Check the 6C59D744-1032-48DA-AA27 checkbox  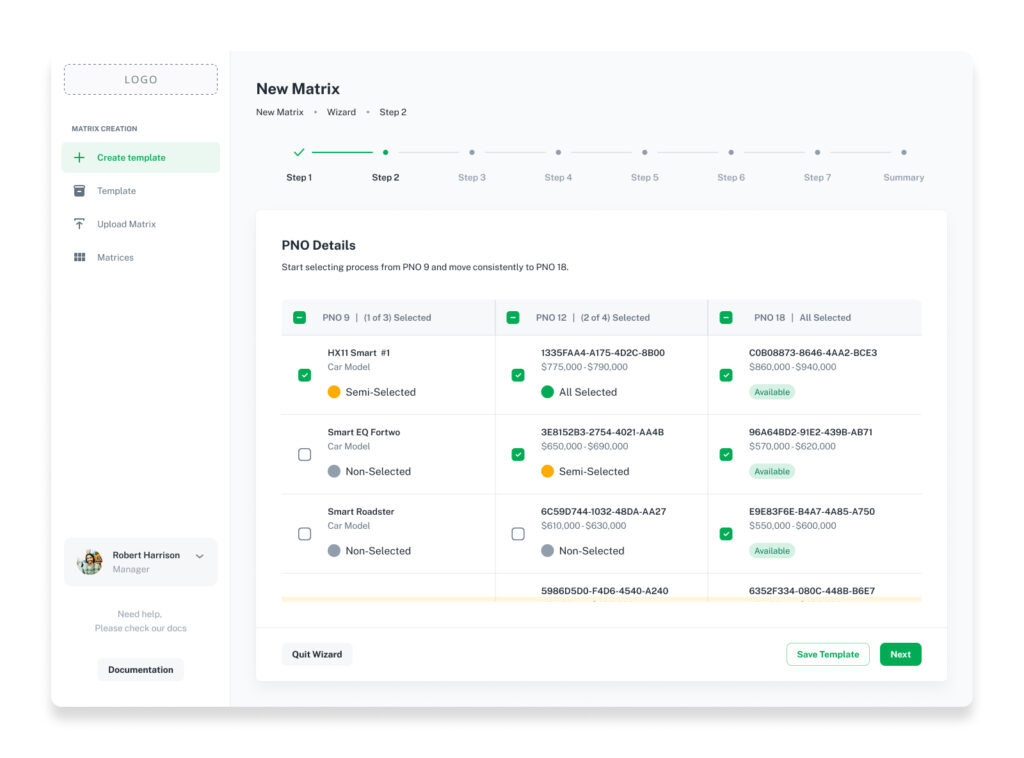518,534
